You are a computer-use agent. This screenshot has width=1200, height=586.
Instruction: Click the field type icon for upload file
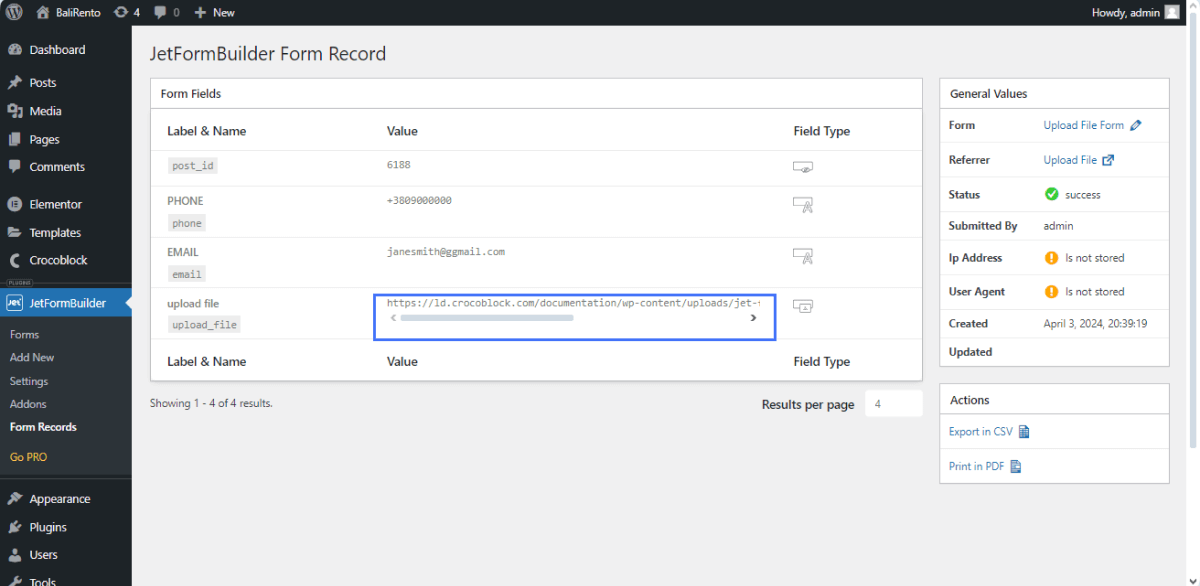(x=803, y=306)
